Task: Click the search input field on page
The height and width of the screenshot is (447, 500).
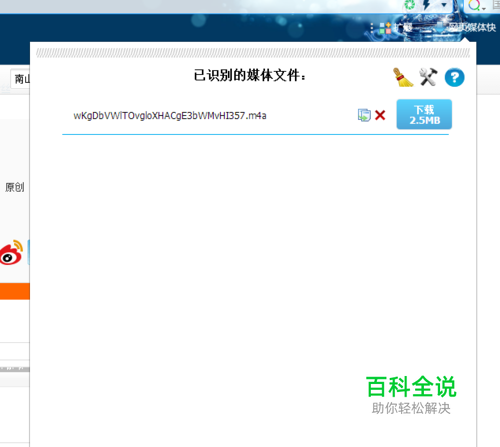Action: [20, 79]
